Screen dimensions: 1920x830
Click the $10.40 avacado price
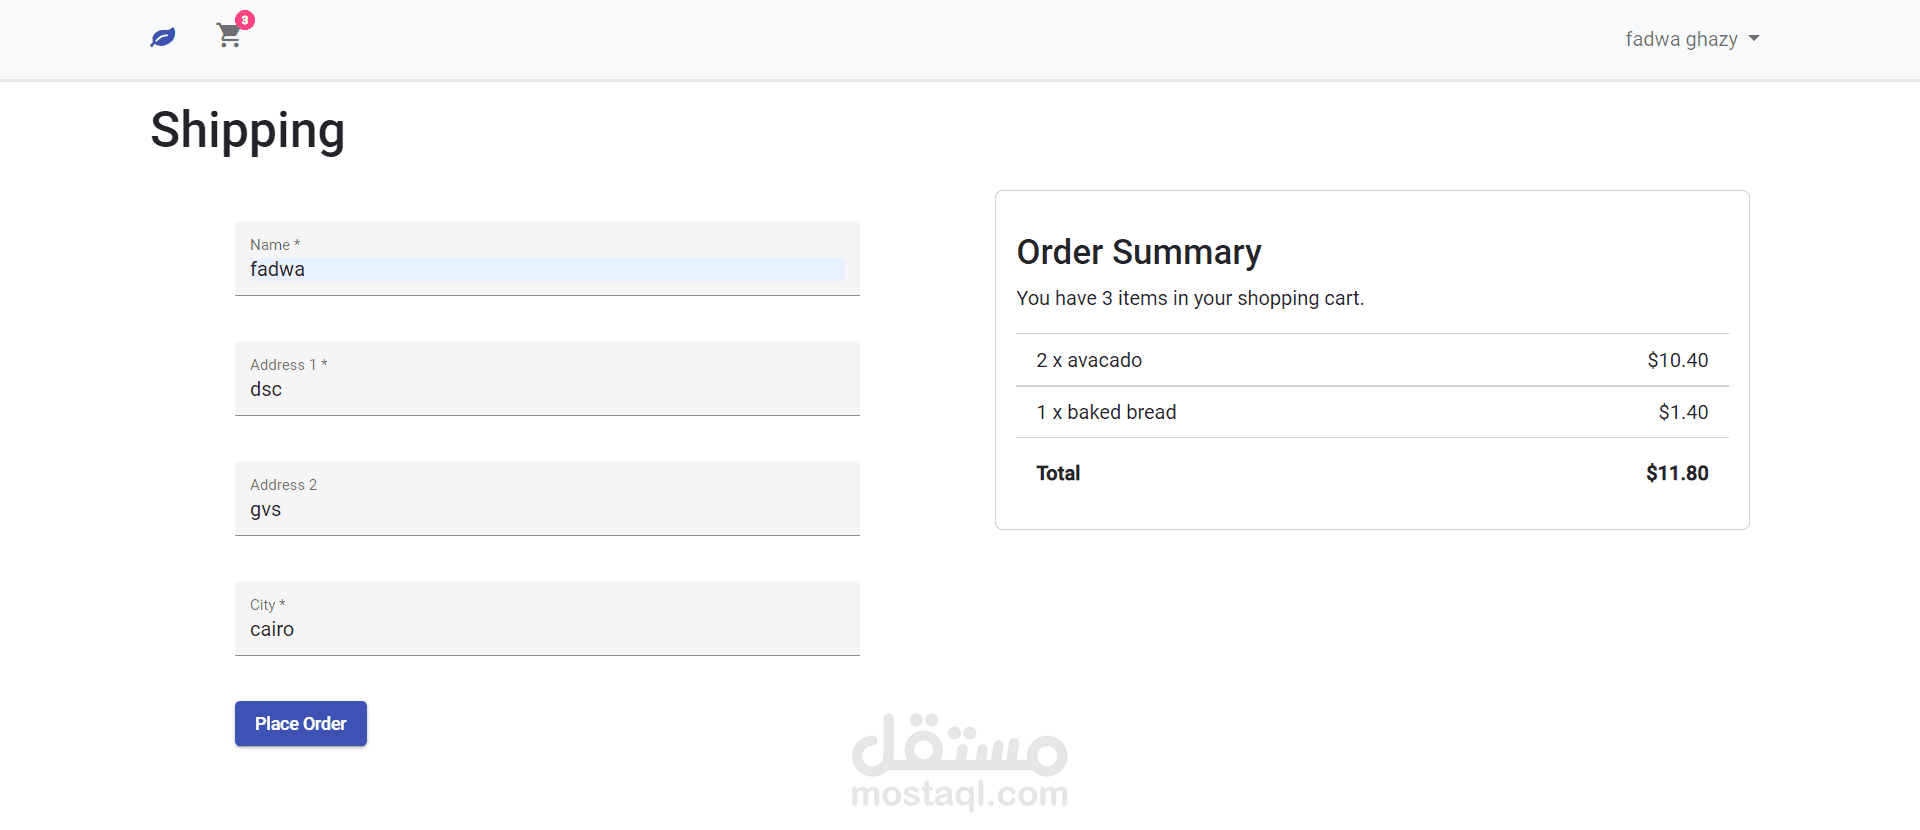coord(1677,360)
